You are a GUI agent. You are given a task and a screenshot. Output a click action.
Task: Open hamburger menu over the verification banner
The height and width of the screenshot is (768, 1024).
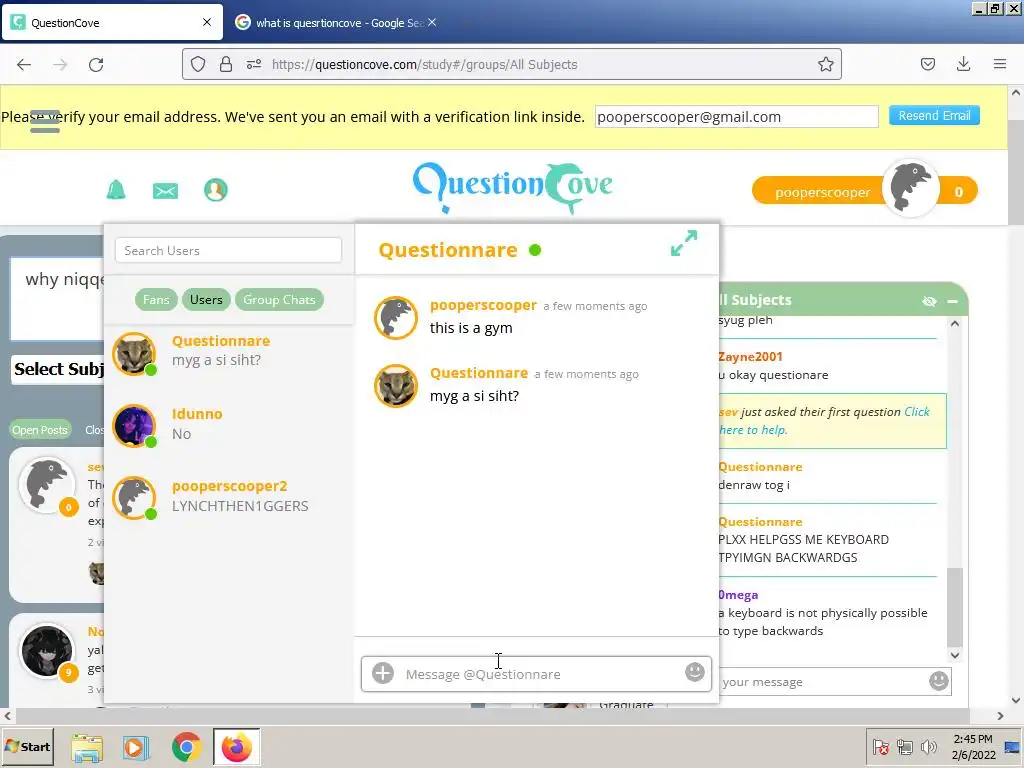[45, 121]
